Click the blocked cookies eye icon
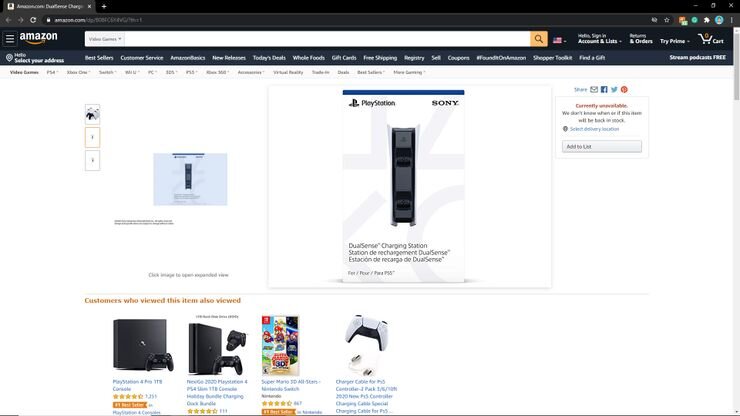 click(654, 20)
